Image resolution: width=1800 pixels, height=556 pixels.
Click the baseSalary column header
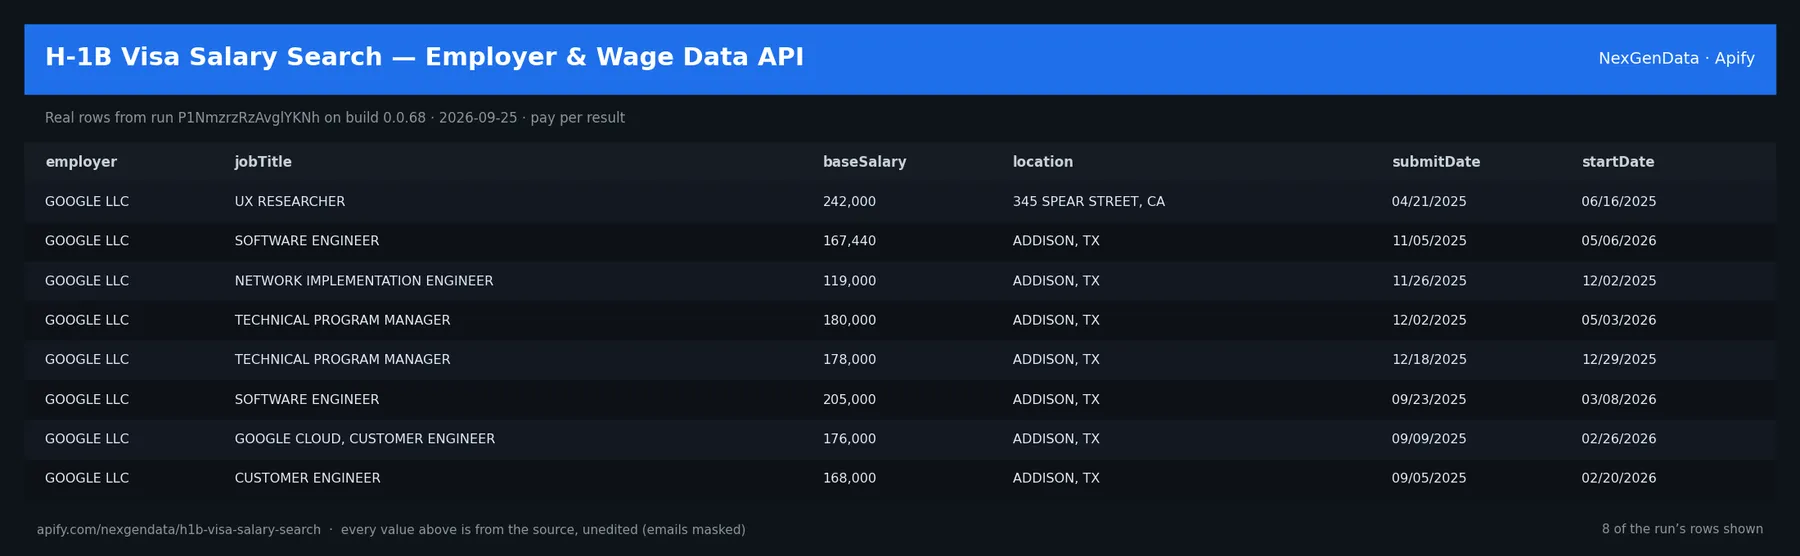coord(864,162)
